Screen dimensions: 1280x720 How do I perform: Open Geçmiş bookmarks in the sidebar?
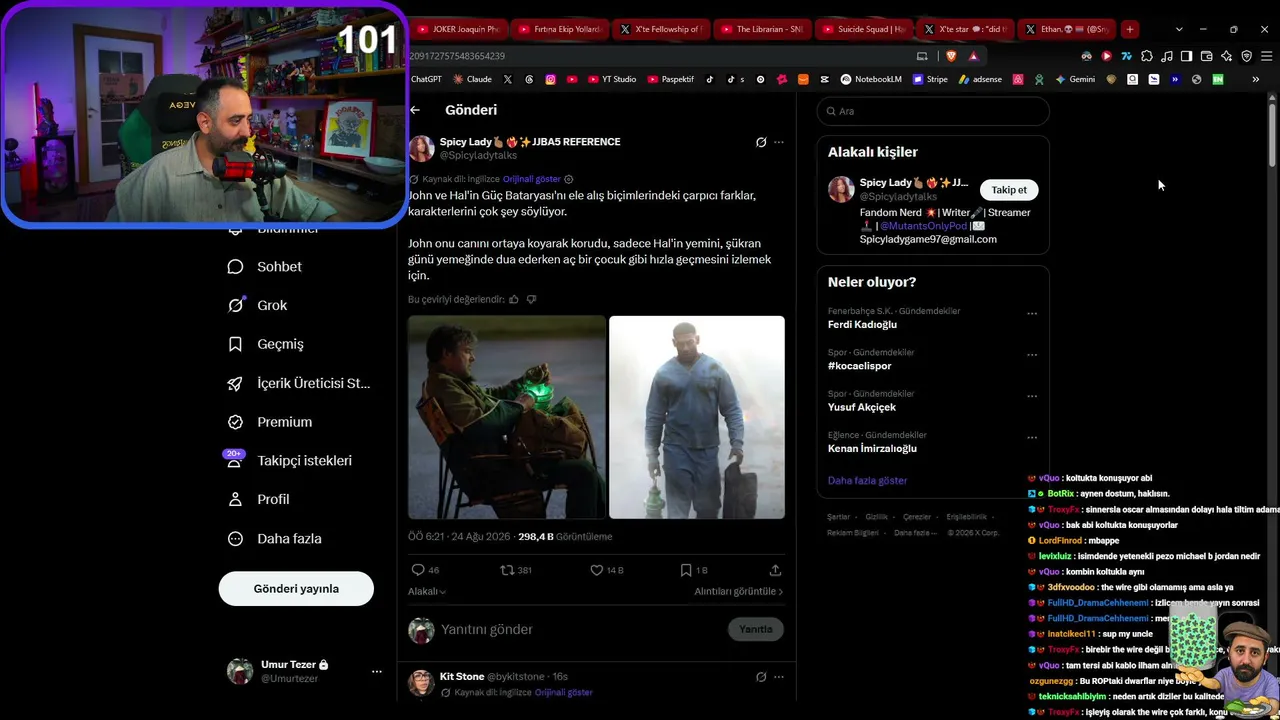click(266, 344)
